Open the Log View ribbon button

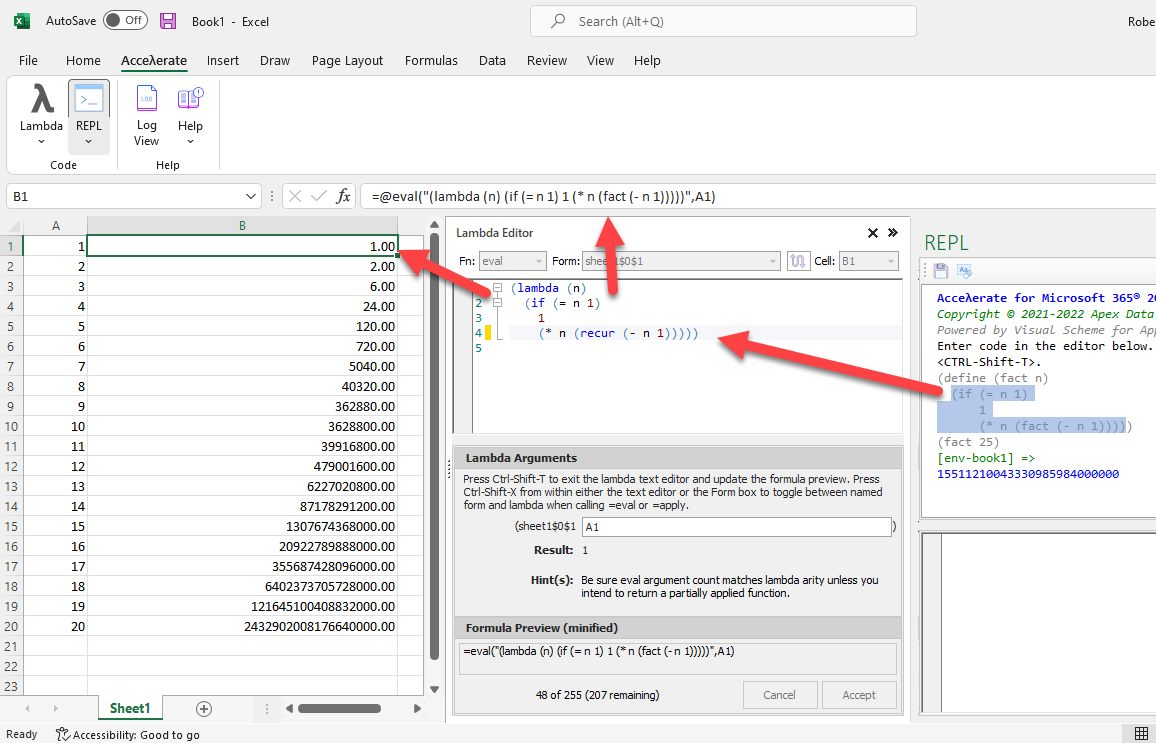click(x=146, y=116)
